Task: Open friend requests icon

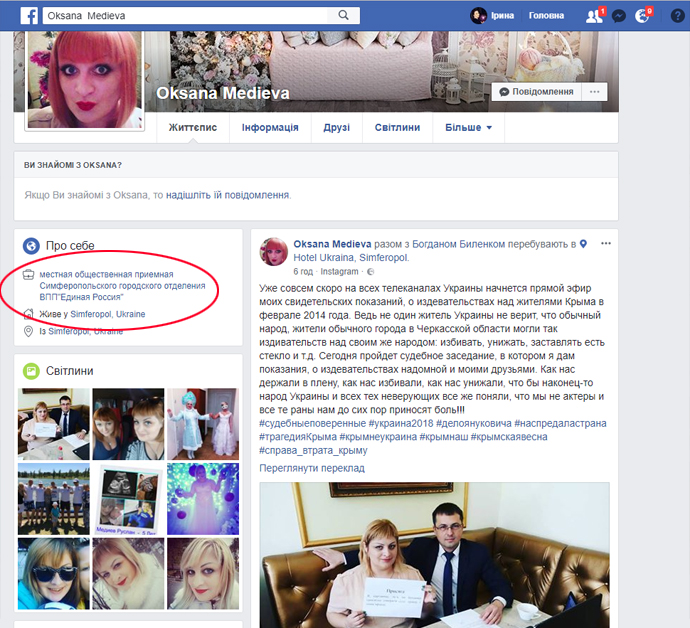Action: coord(594,16)
